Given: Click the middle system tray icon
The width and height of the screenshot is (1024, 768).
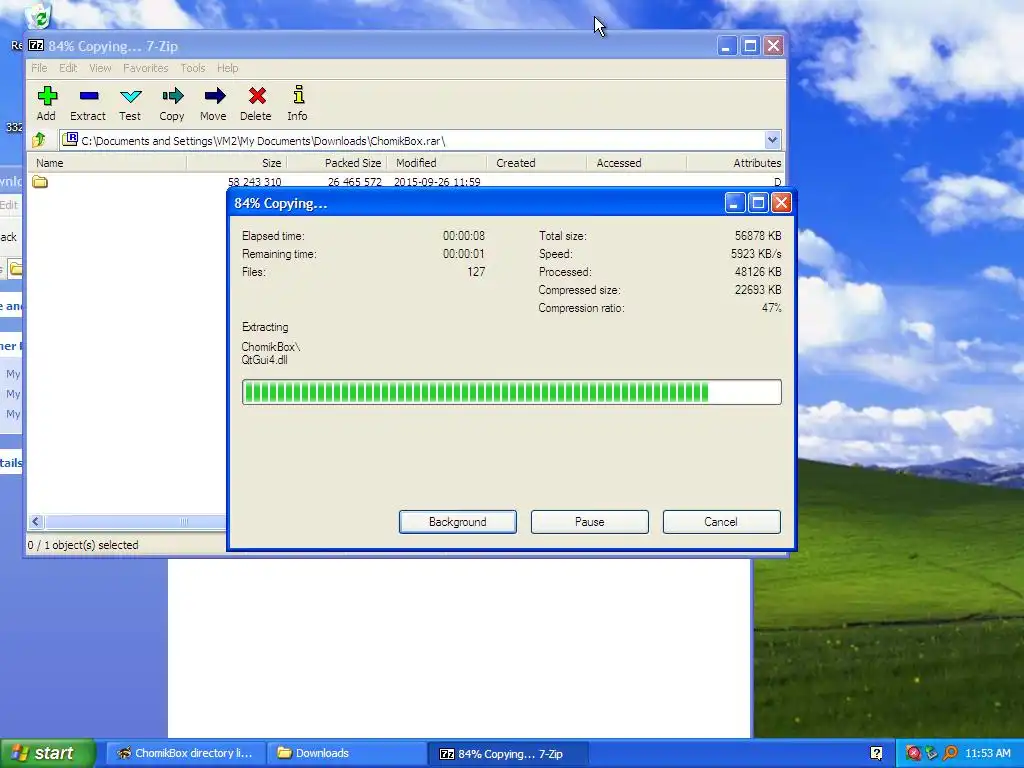Looking at the screenshot, I should click(931, 753).
